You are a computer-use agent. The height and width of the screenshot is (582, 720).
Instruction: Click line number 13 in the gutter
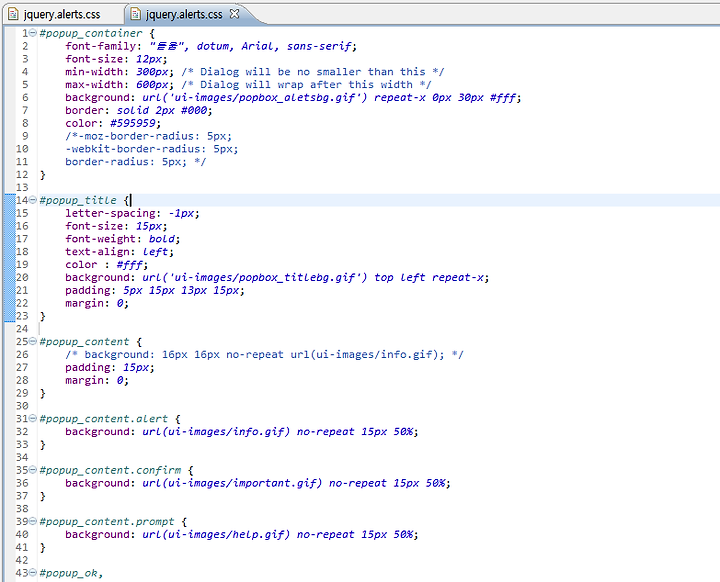22,188
